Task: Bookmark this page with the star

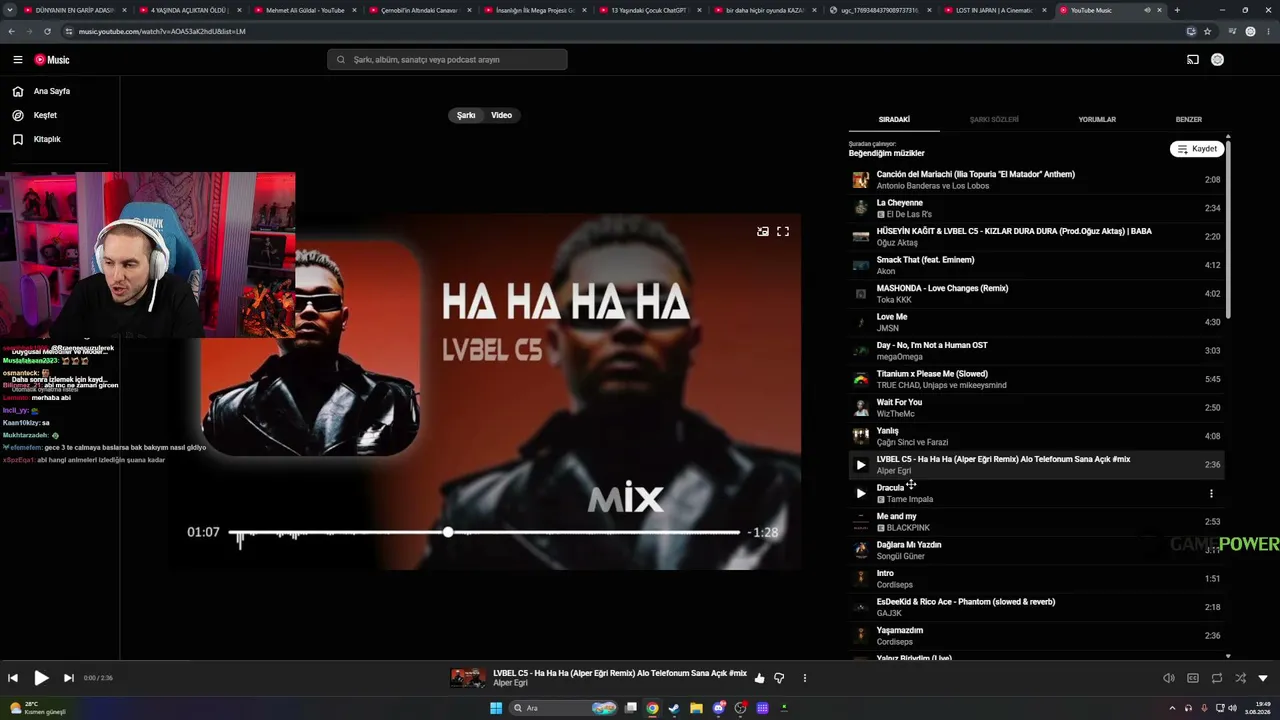Action: (x=1208, y=31)
